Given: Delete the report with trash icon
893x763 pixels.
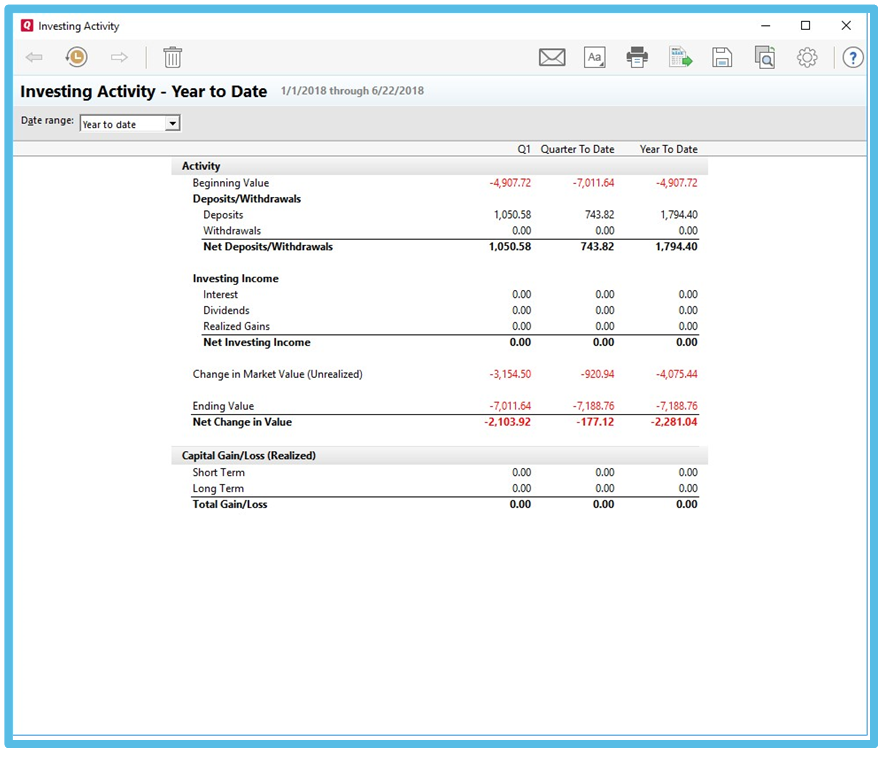Looking at the screenshot, I should point(173,58).
